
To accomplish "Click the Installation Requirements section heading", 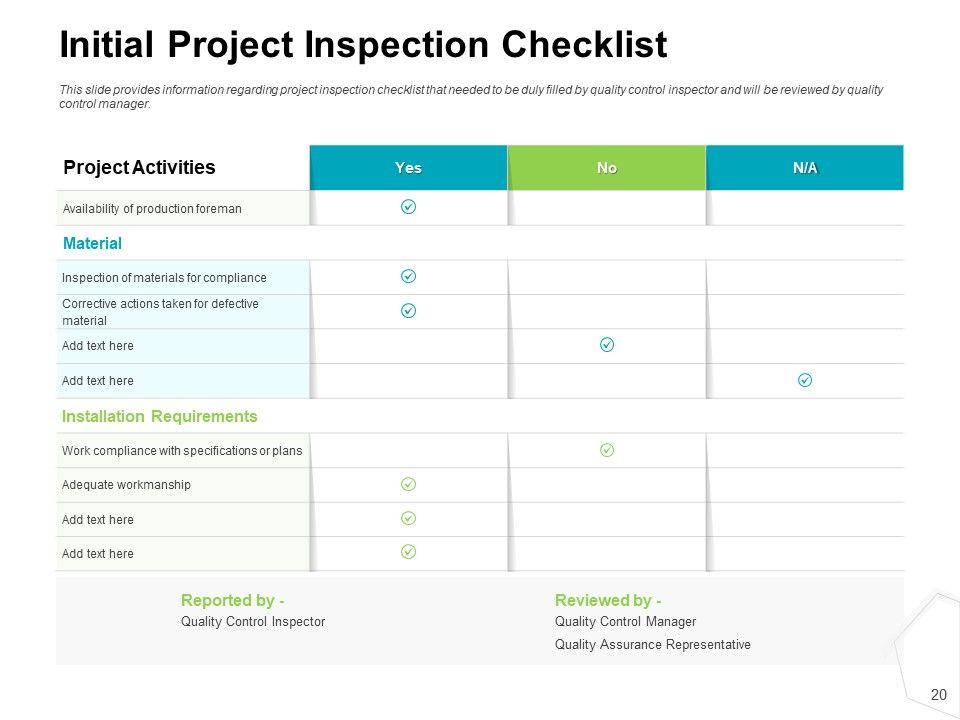I will tap(159, 416).
